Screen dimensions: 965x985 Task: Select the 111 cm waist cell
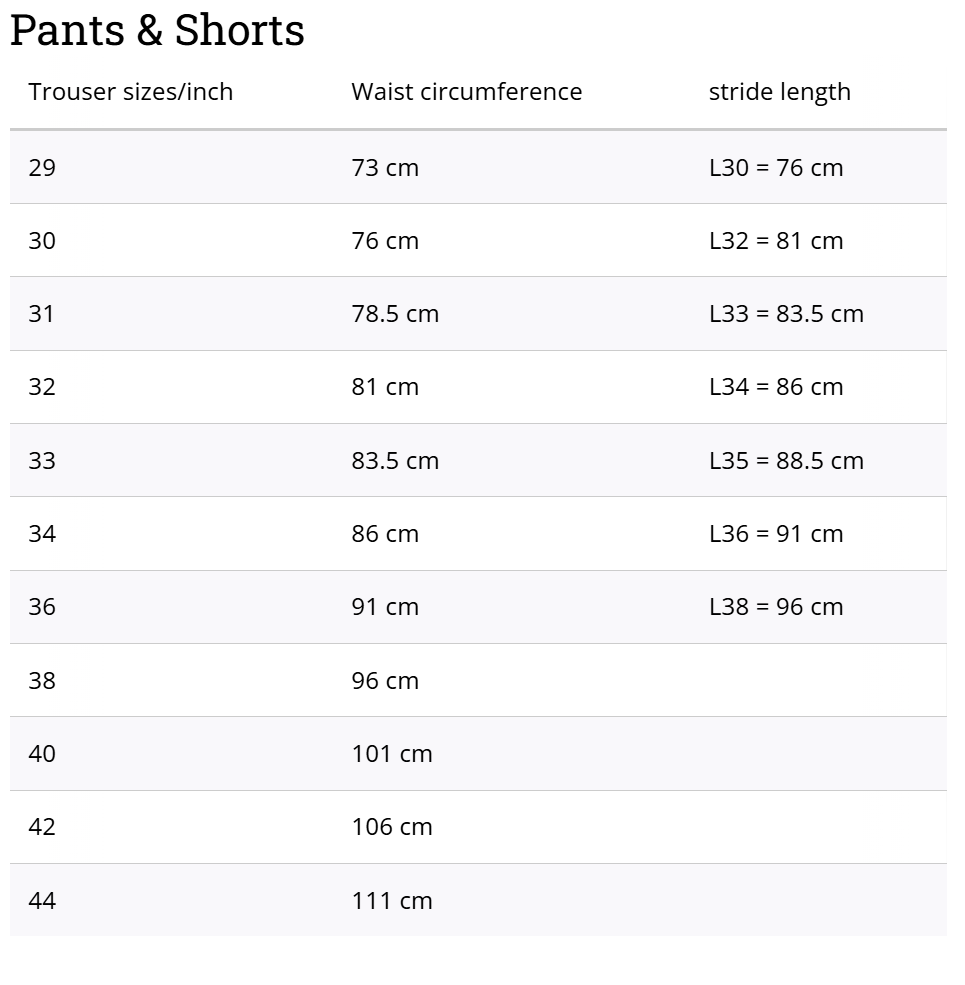[x=392, y=901]
